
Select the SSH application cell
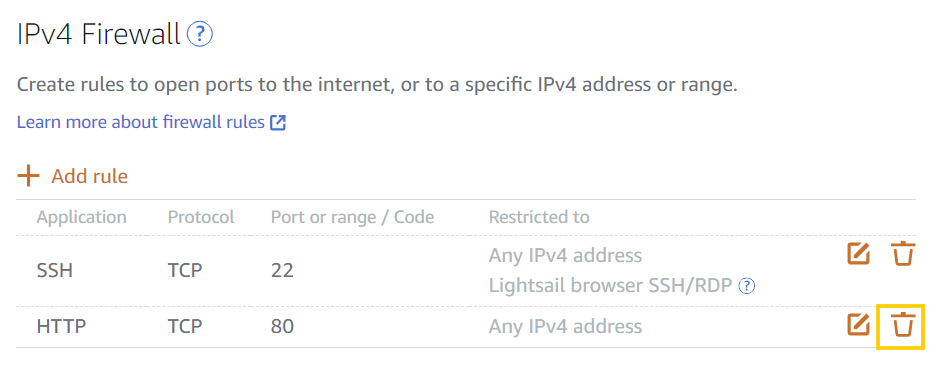coord(55,270)
